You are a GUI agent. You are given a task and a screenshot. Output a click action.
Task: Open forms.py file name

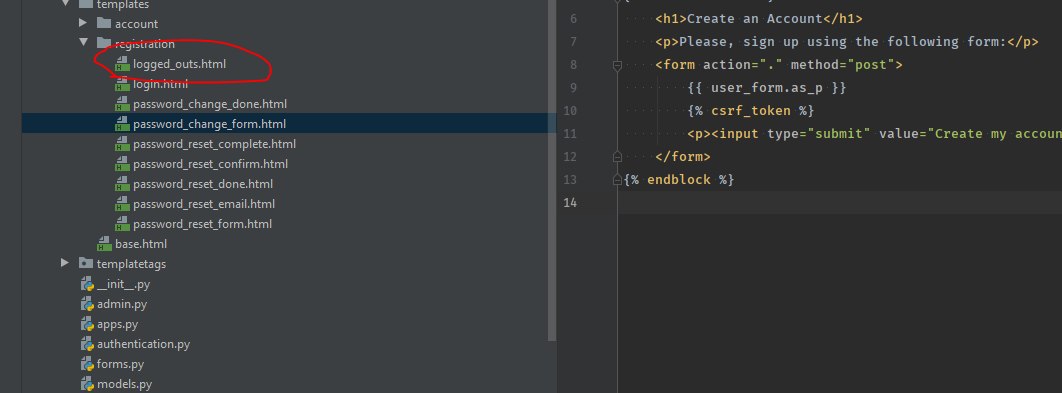(121, 364)
